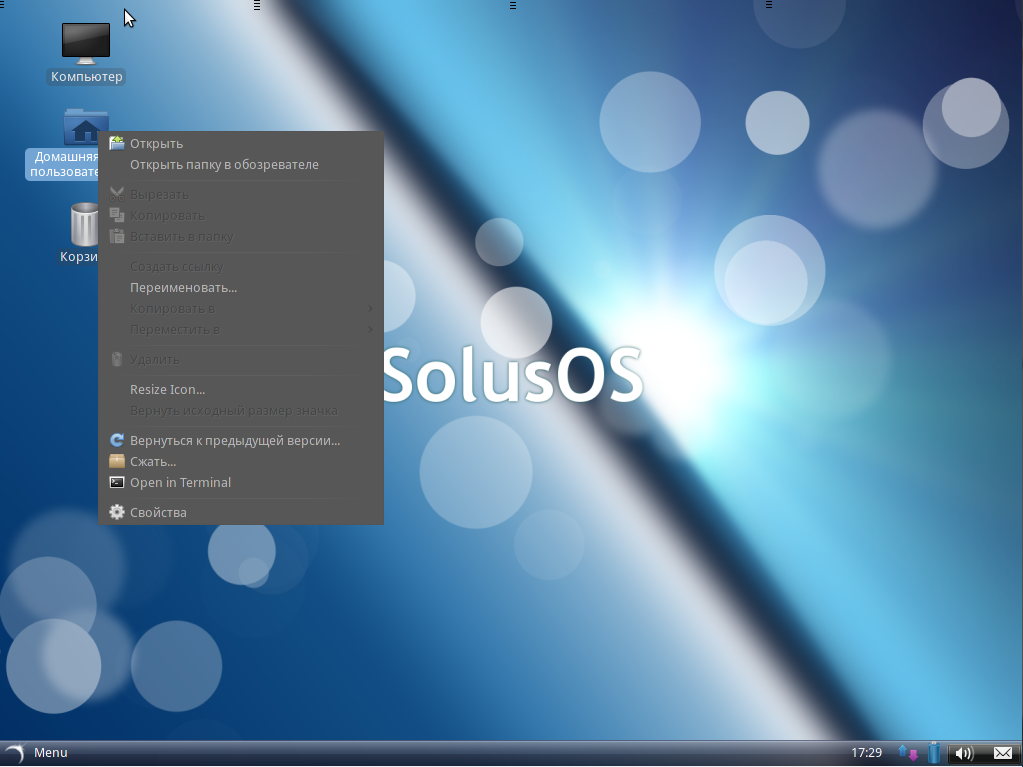Choose Сжать... to compress the folder
Image resolution: width=1023 pixels, height=767 pixels.
point(241,461)
